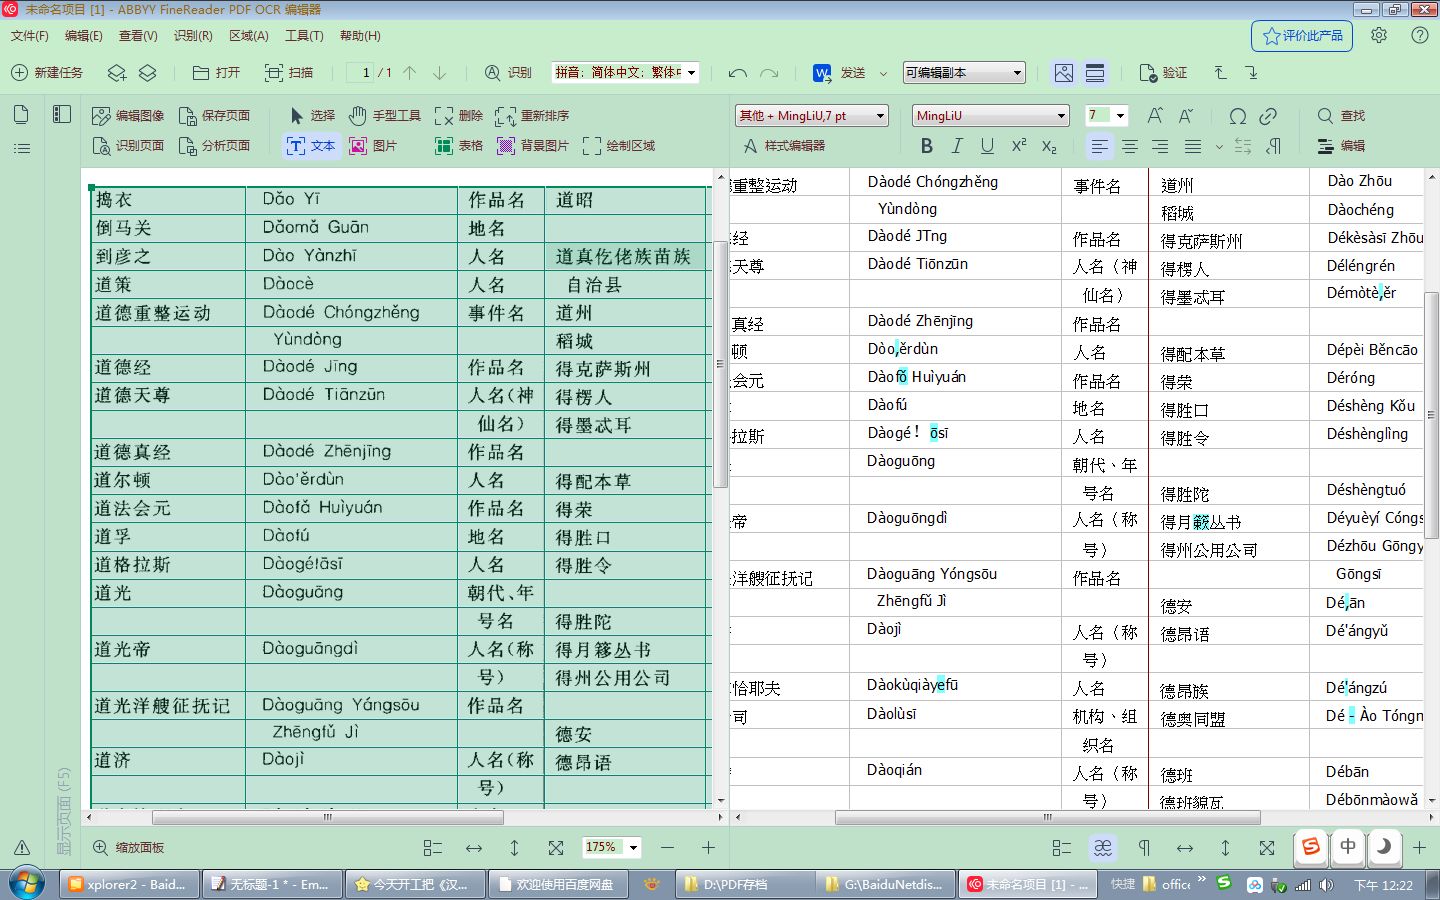Open the 识别(R) menu
This screenshot has height=900, width=1440.
coord(193,36)
